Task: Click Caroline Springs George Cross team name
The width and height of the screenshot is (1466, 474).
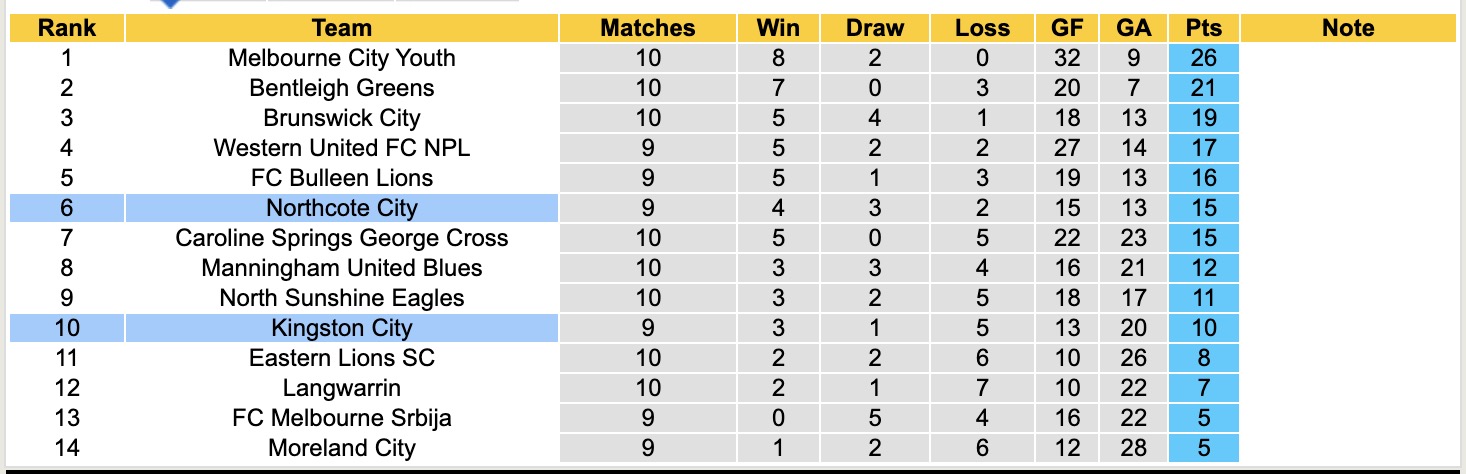Action: click(341, 238)
